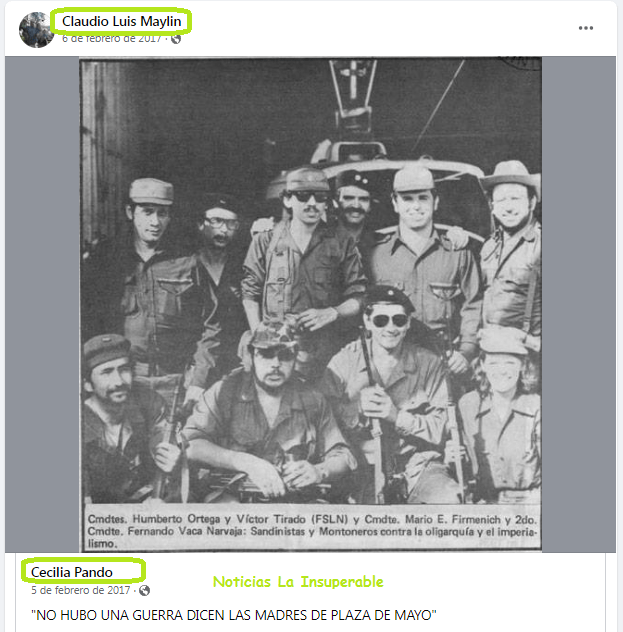Image resolution: width=623 pixels, height=632 pixels.
Task: Click the gray margin left of the photo
Action: (x=42, y=304)
